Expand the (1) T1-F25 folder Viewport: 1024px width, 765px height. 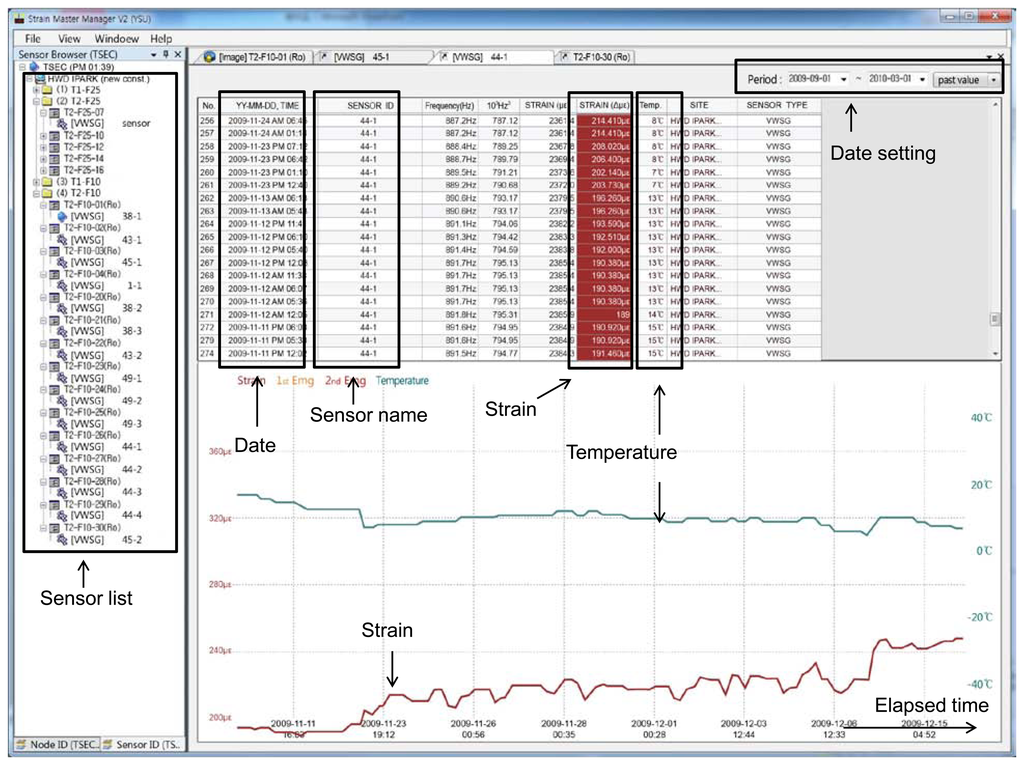click(36, 89)
